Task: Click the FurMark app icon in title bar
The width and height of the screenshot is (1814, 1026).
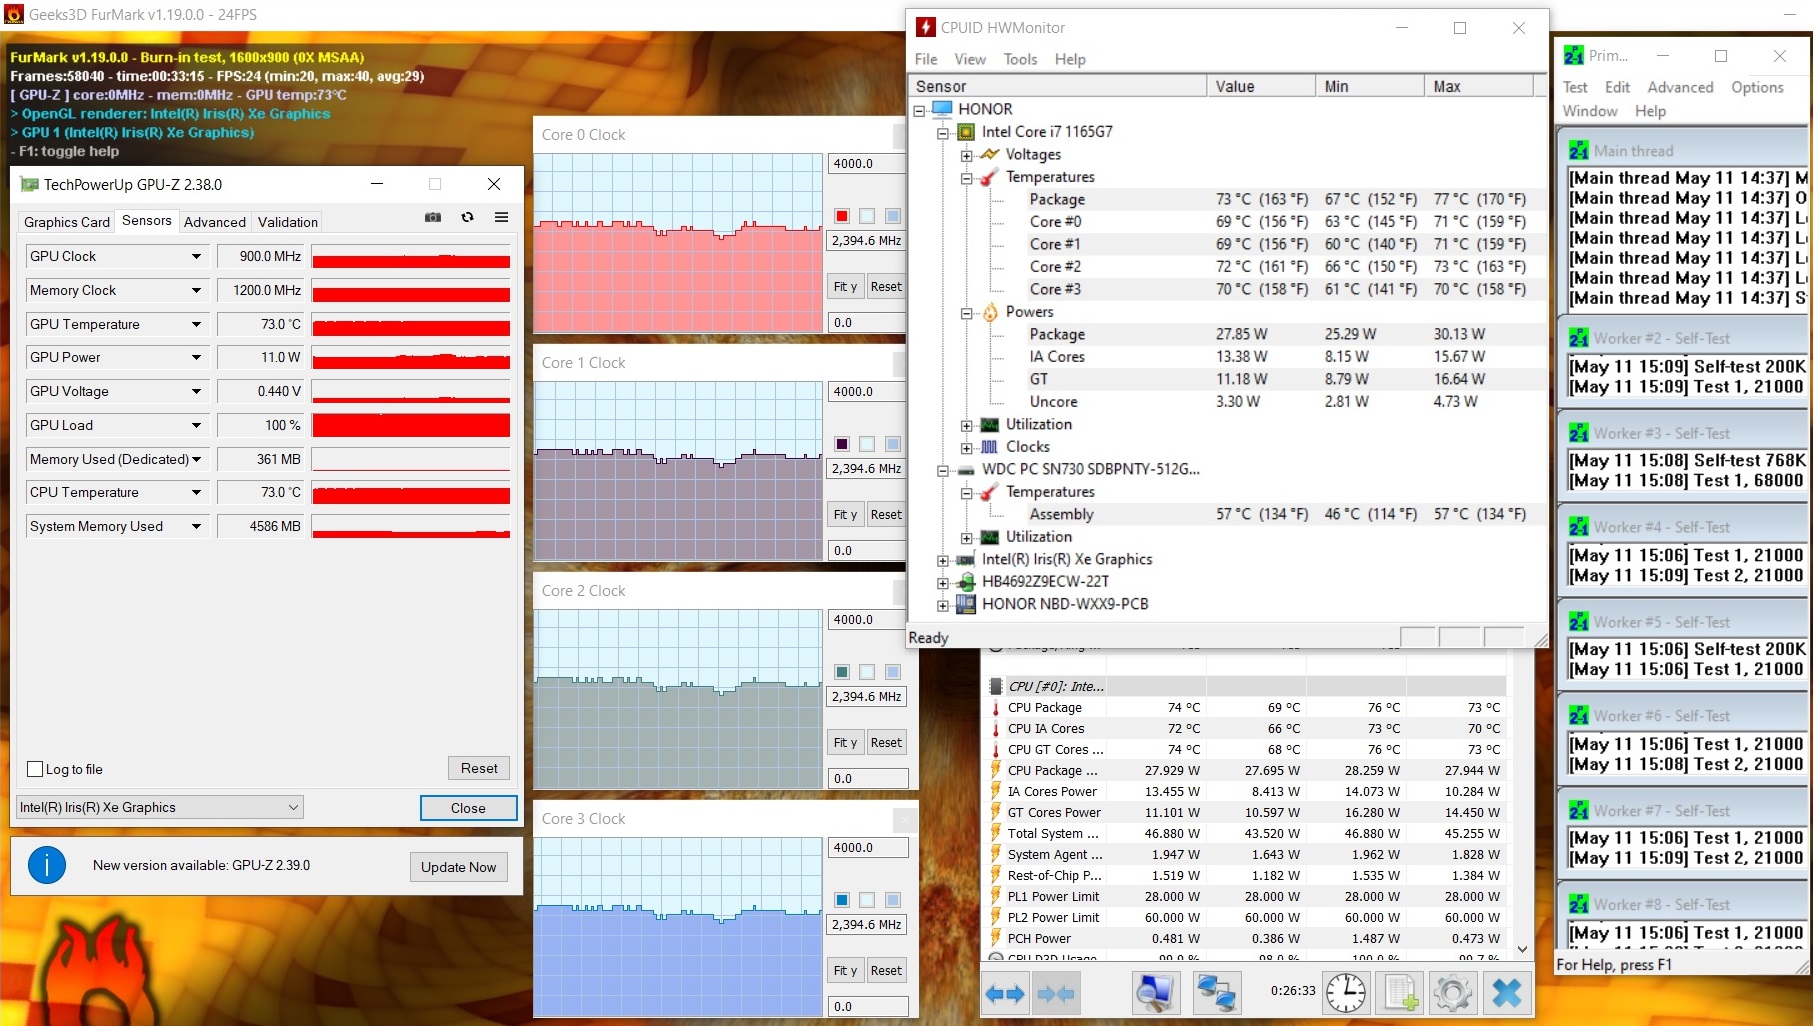Action: tap(14, 14)
